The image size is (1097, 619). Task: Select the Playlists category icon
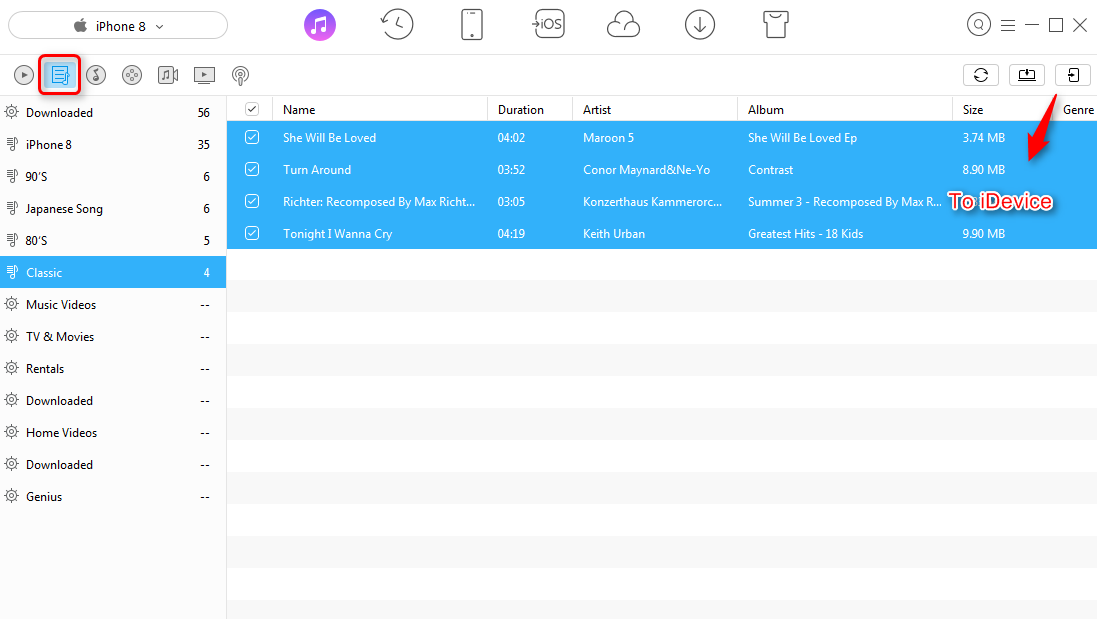[x=60, y=75]
